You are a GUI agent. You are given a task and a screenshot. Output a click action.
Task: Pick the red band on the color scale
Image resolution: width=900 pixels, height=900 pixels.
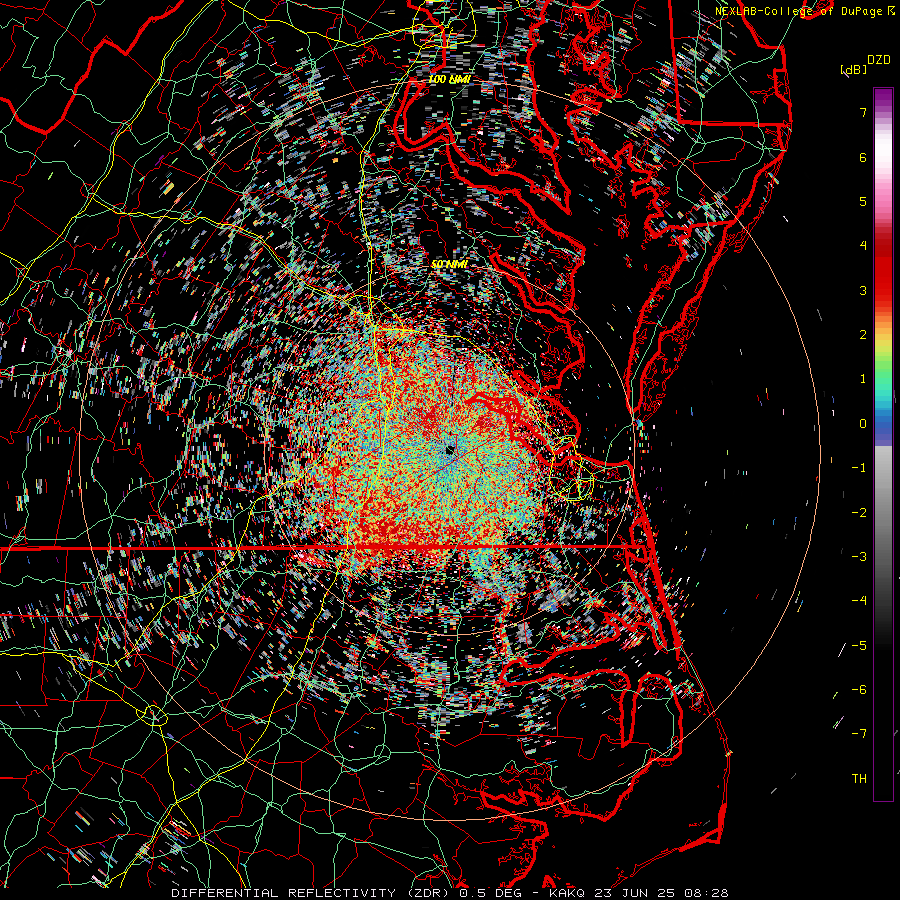click(883, 276)
